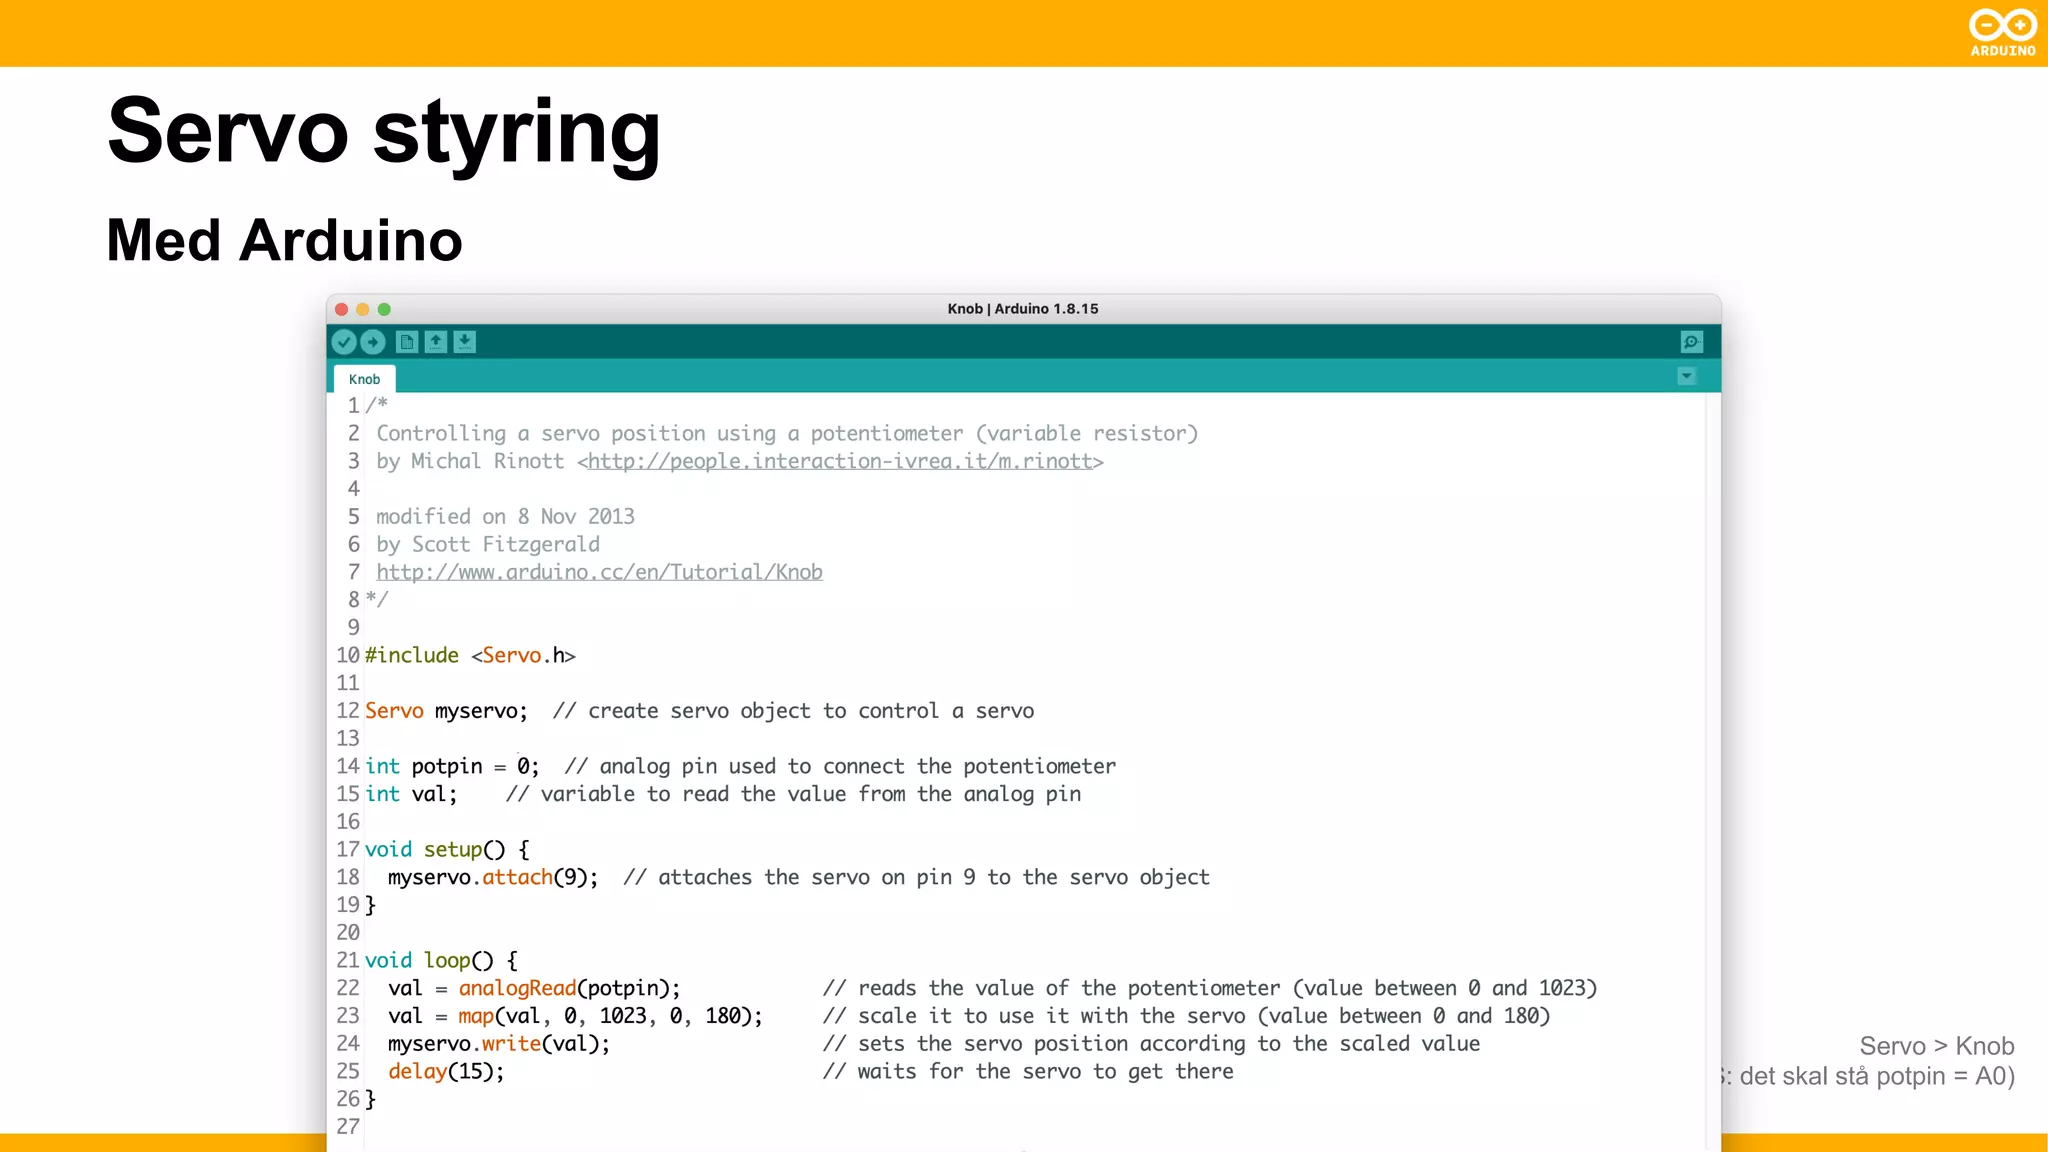Click the Upload arrow button
The height and width of the screenshot is (1152, 2048).
373,342
